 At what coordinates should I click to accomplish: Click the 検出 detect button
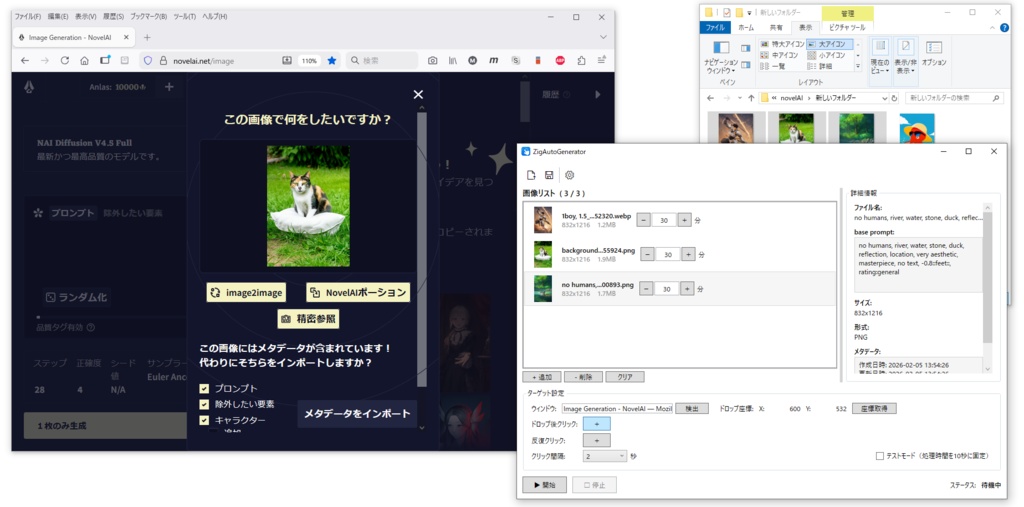tap(692, 409)
